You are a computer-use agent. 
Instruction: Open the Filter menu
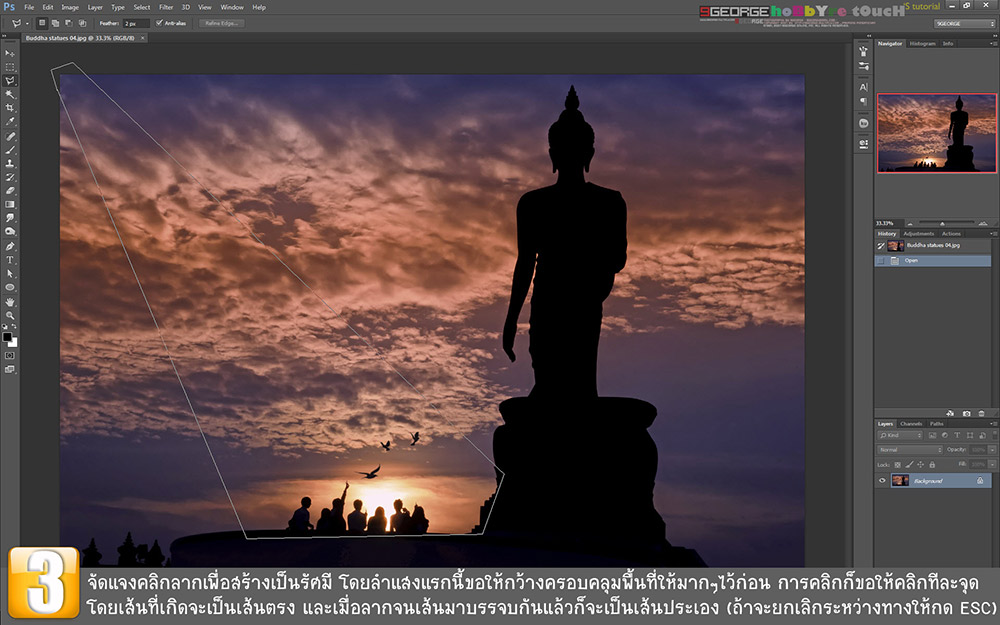[166, 8]
